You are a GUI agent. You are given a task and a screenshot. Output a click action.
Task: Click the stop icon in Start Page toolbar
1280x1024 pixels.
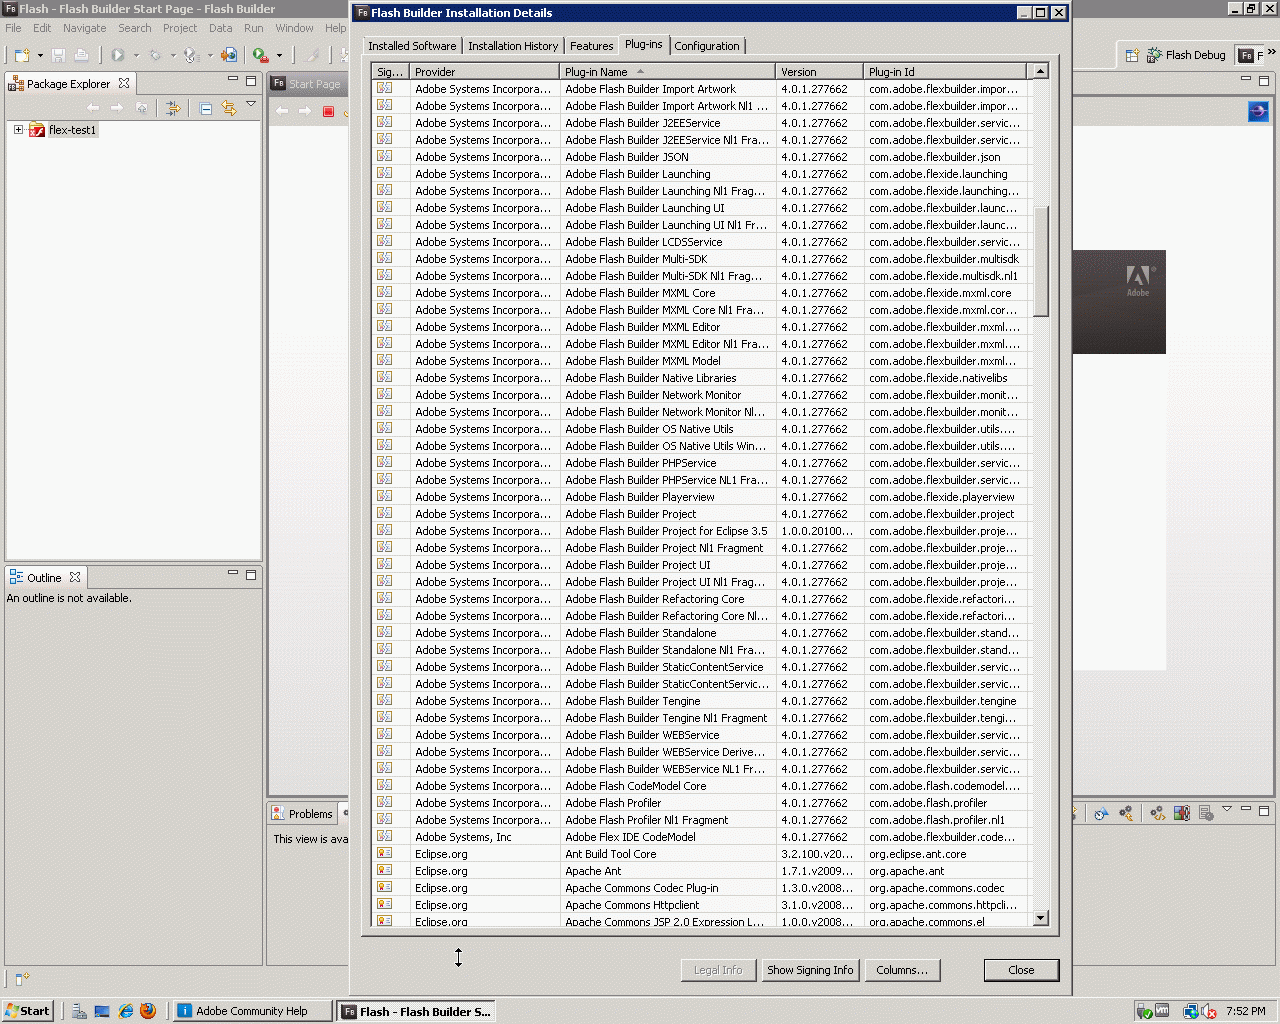tap(328, 111)
